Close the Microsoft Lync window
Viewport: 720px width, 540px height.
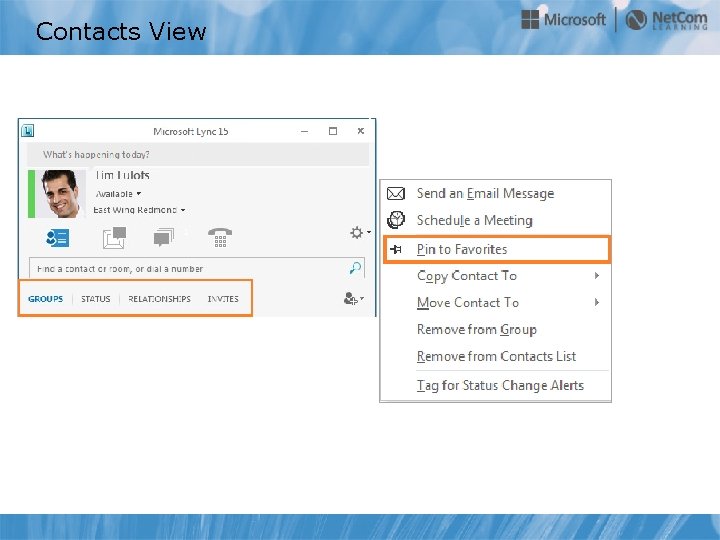click(x=361, y=131)
